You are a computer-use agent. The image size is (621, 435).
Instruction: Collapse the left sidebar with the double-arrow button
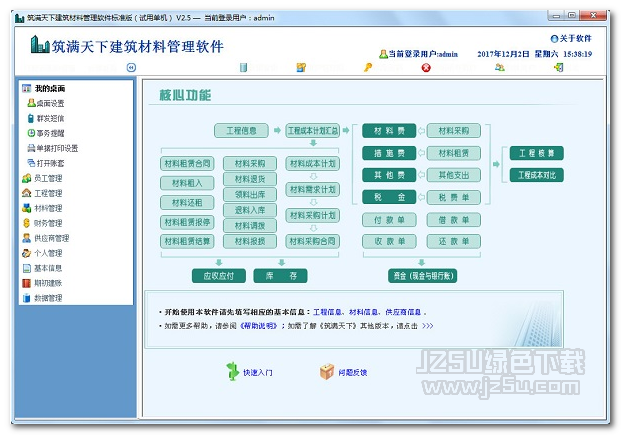(x=131, y=68)
